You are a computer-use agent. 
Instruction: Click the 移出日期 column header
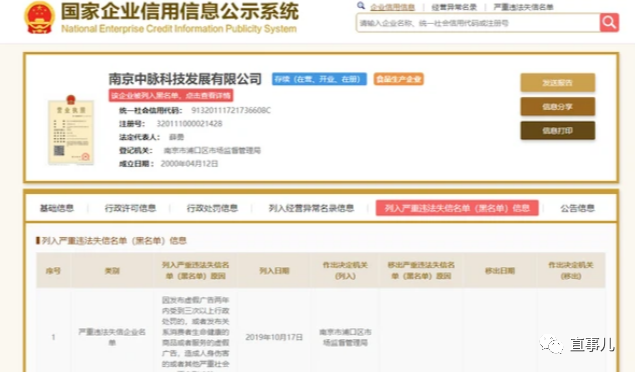500,270
